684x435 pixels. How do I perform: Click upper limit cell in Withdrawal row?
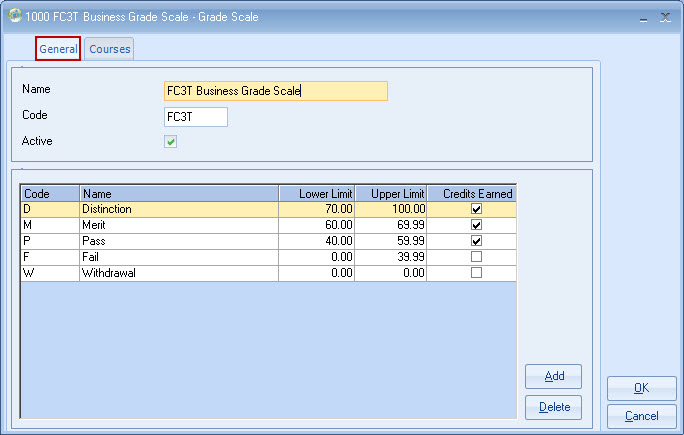[391, 273]
